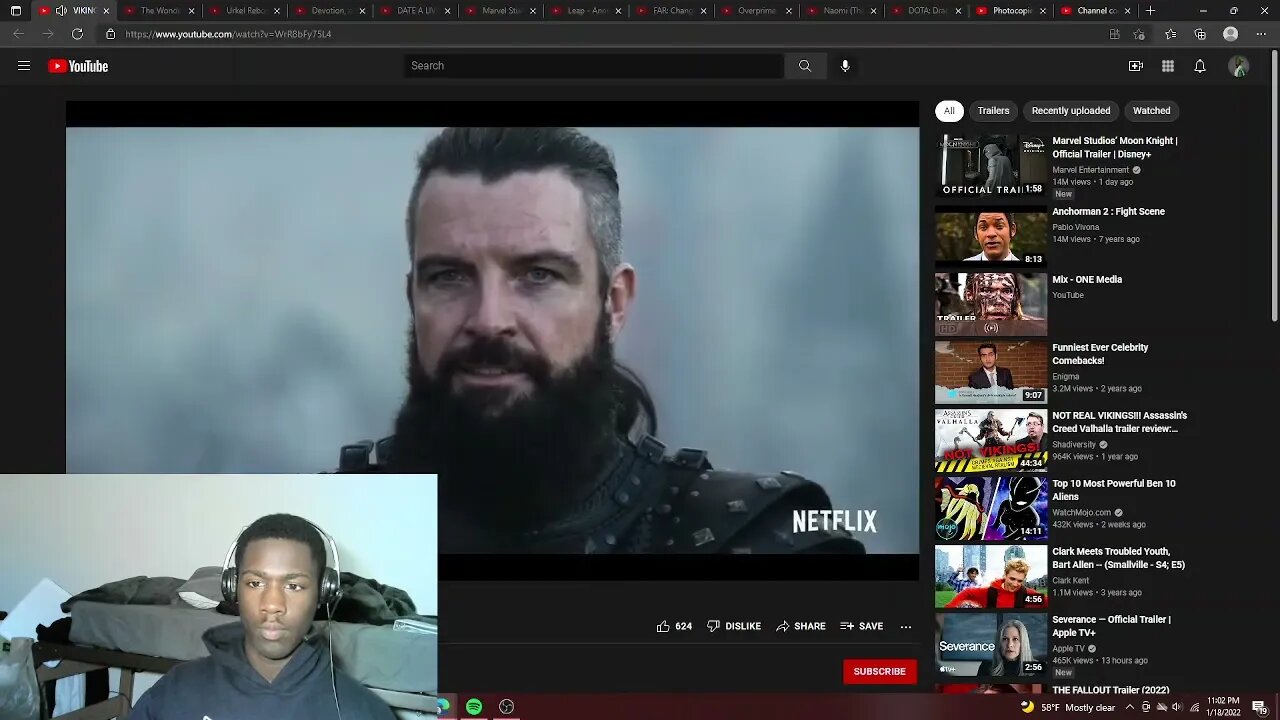Image resolution: width=1280 pixels, height=720 pixels.
Task: Open the notifications bell
Action: tap(1200, 66)
